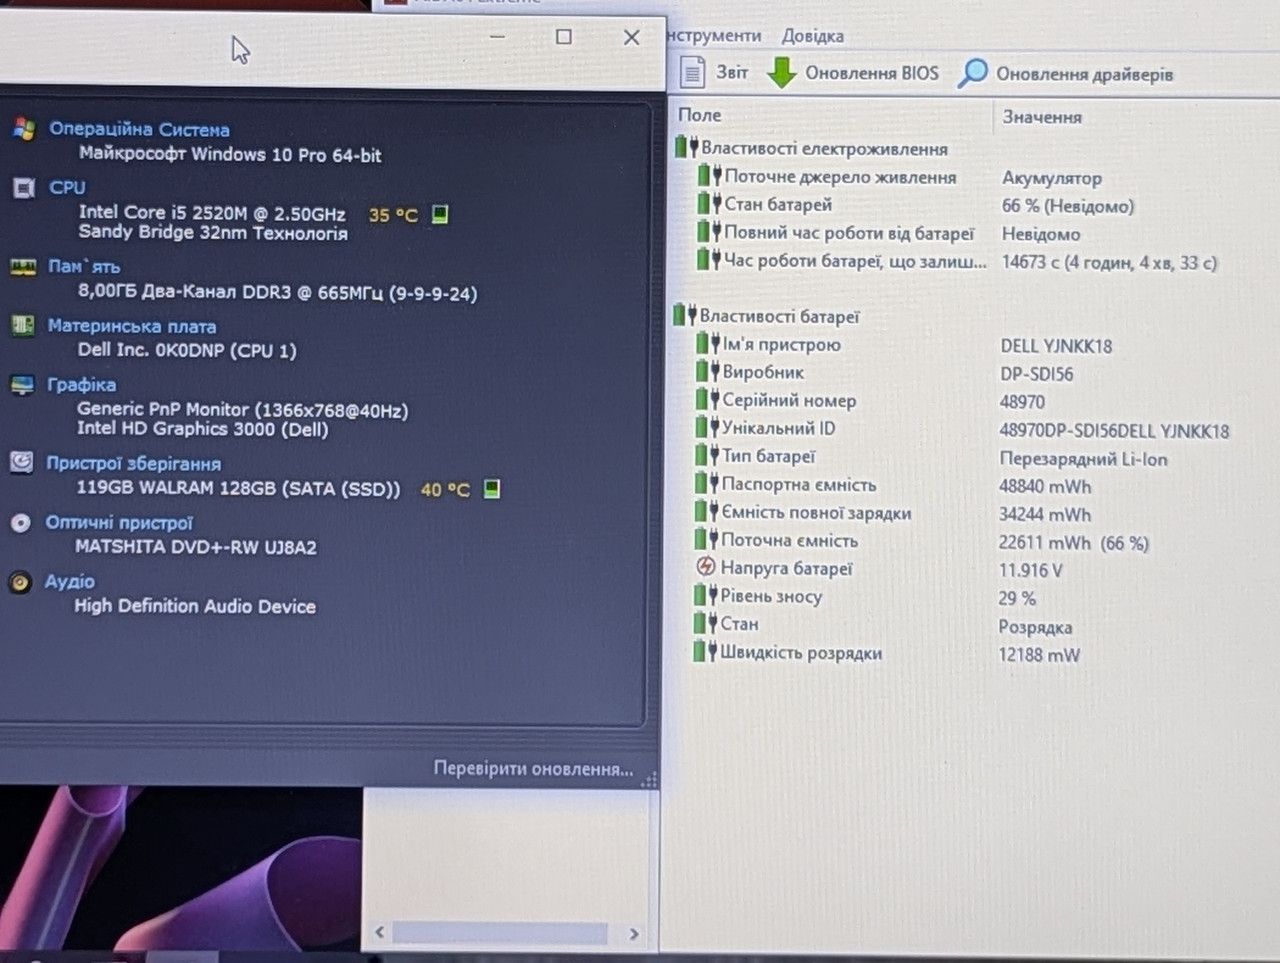Click Оновлення BIOS toolbar button

(x=853, y=73)
